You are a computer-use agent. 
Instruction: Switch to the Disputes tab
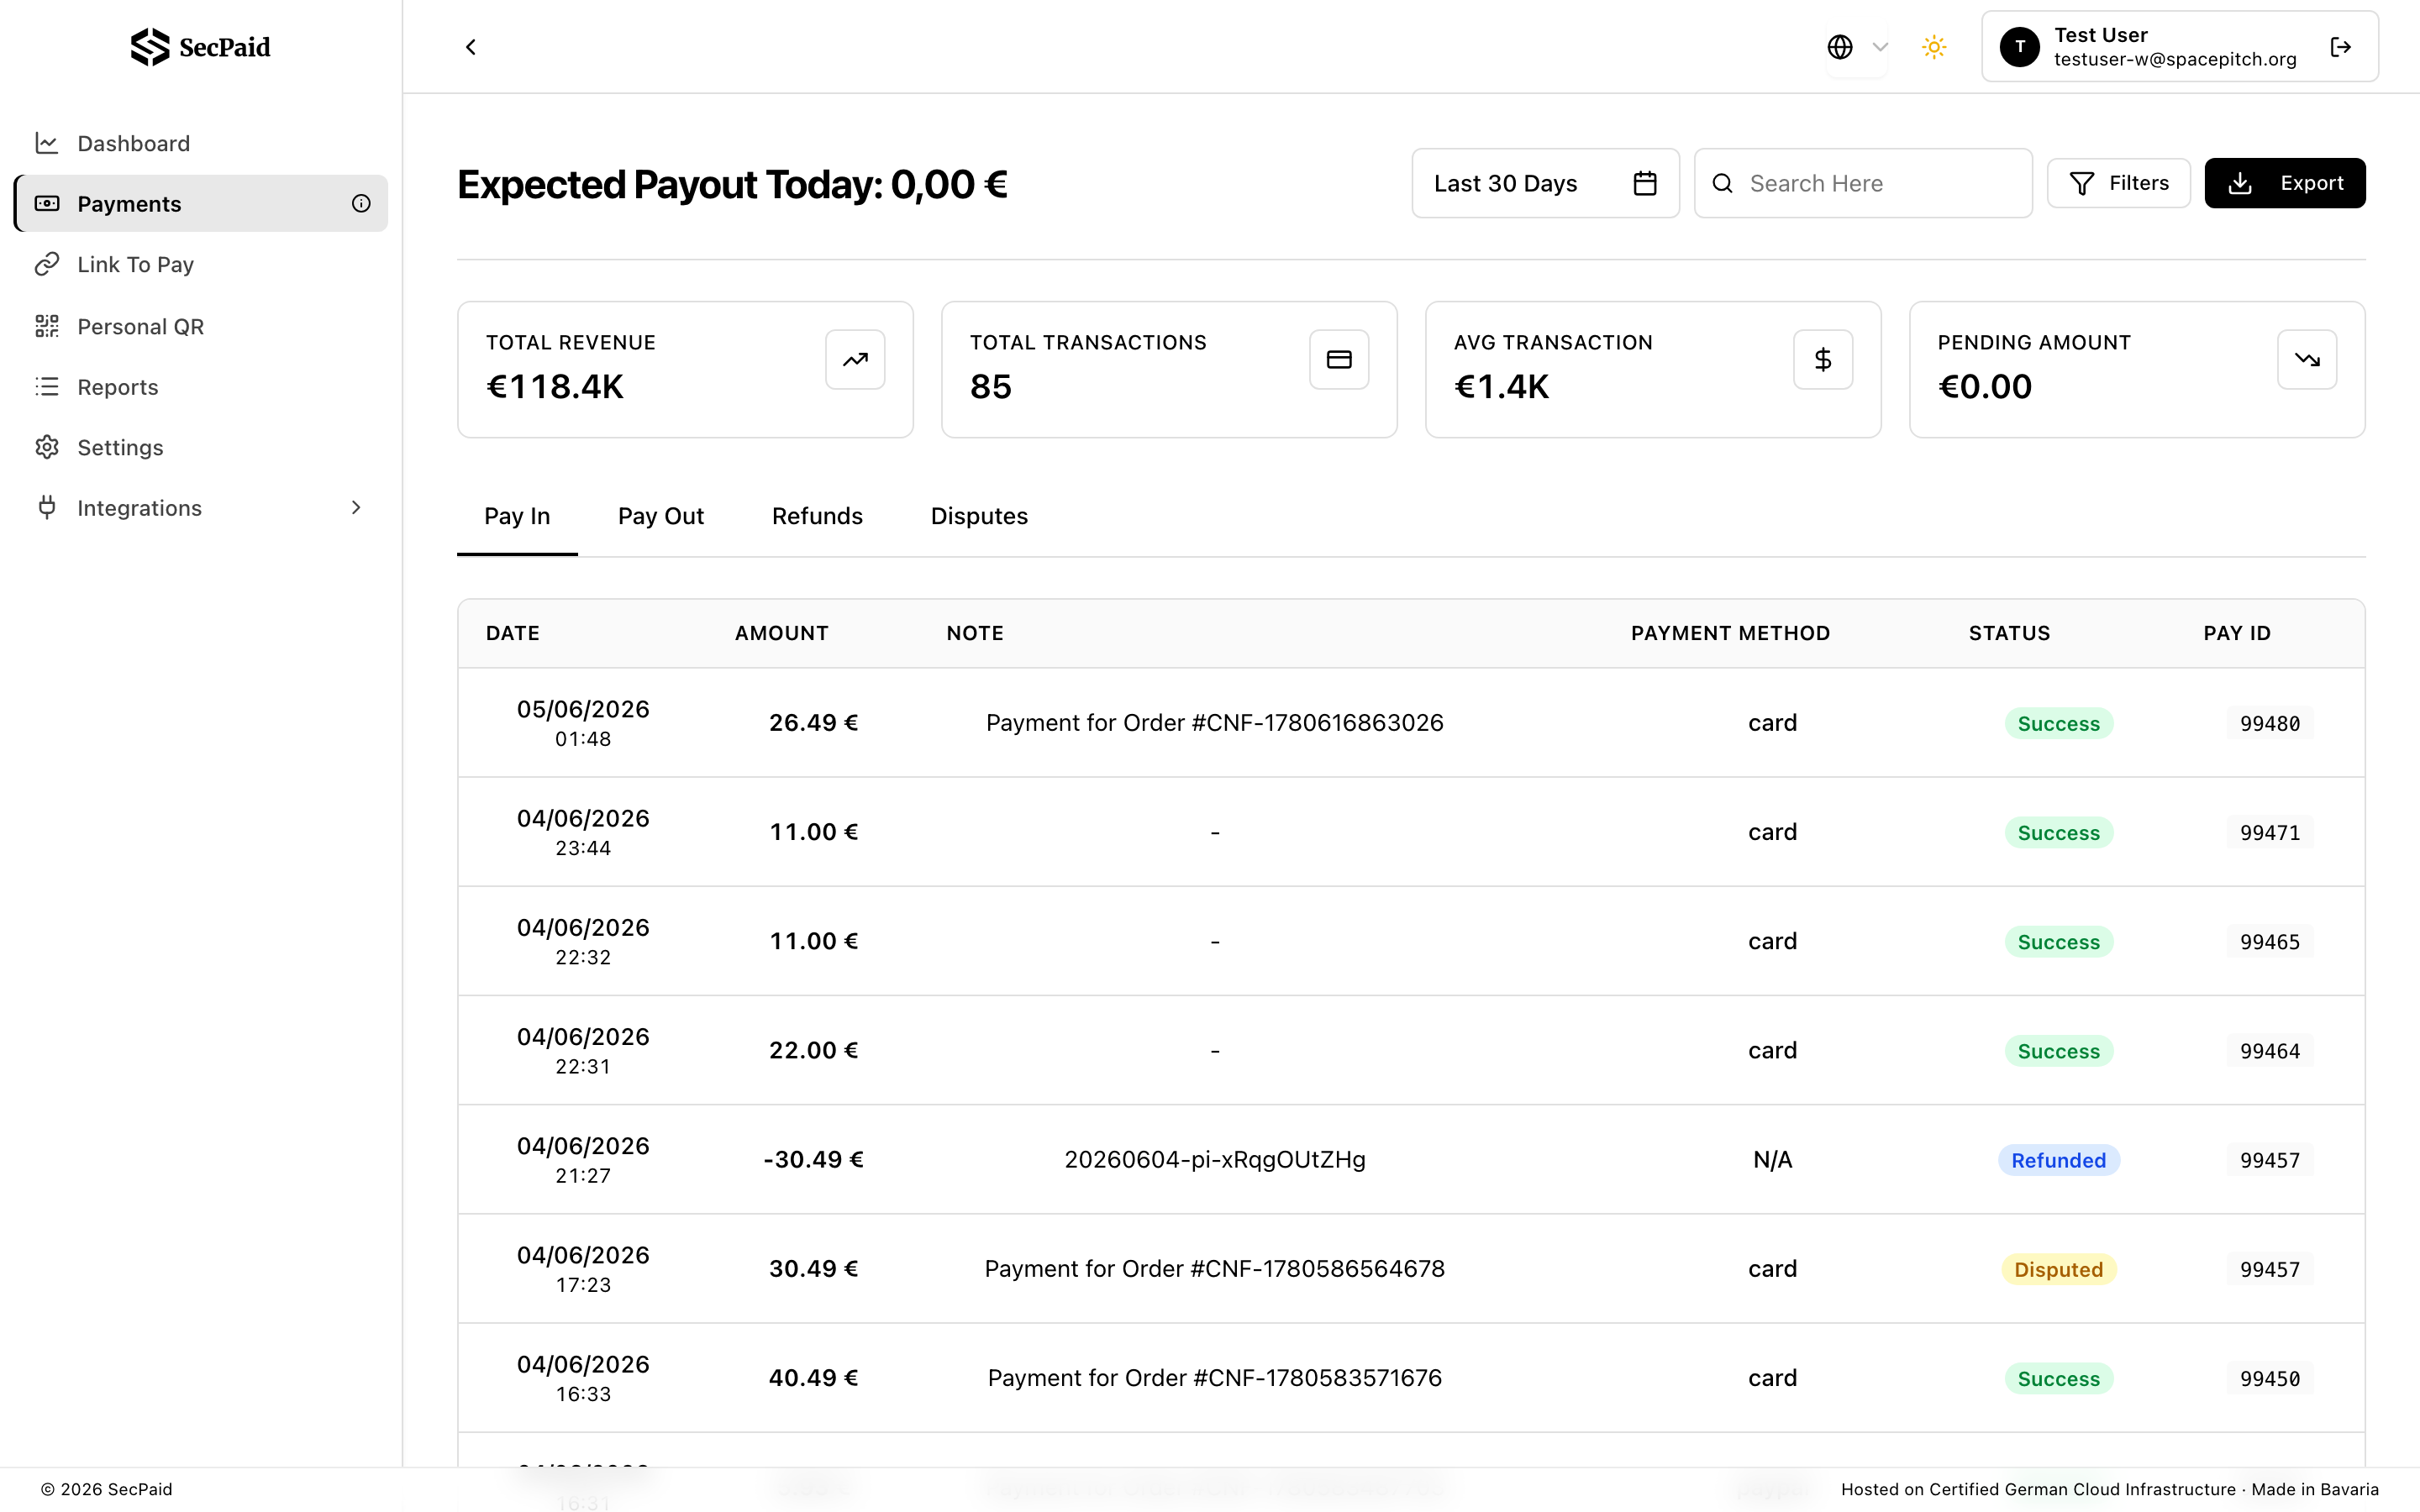[979, 516]
